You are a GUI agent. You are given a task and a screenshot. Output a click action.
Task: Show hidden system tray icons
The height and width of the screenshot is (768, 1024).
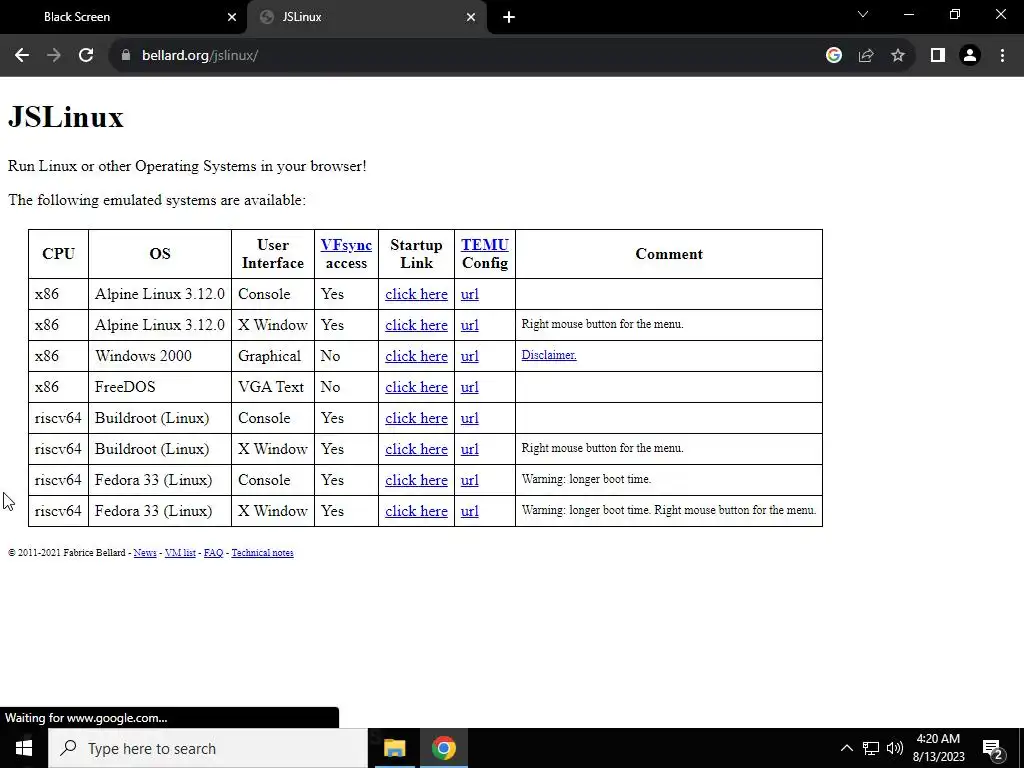[846, 748]
